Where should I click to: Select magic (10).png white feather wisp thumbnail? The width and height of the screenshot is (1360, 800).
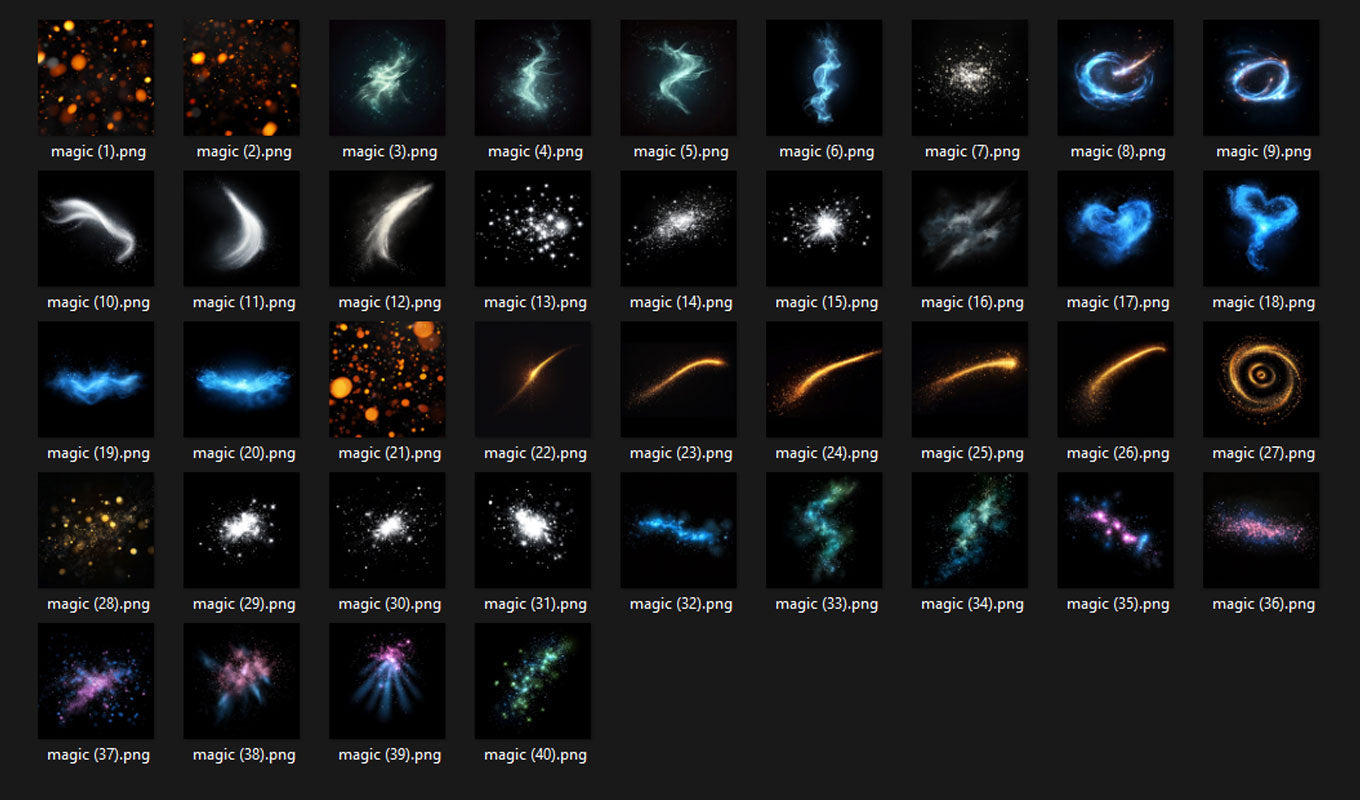click(96, 229)
